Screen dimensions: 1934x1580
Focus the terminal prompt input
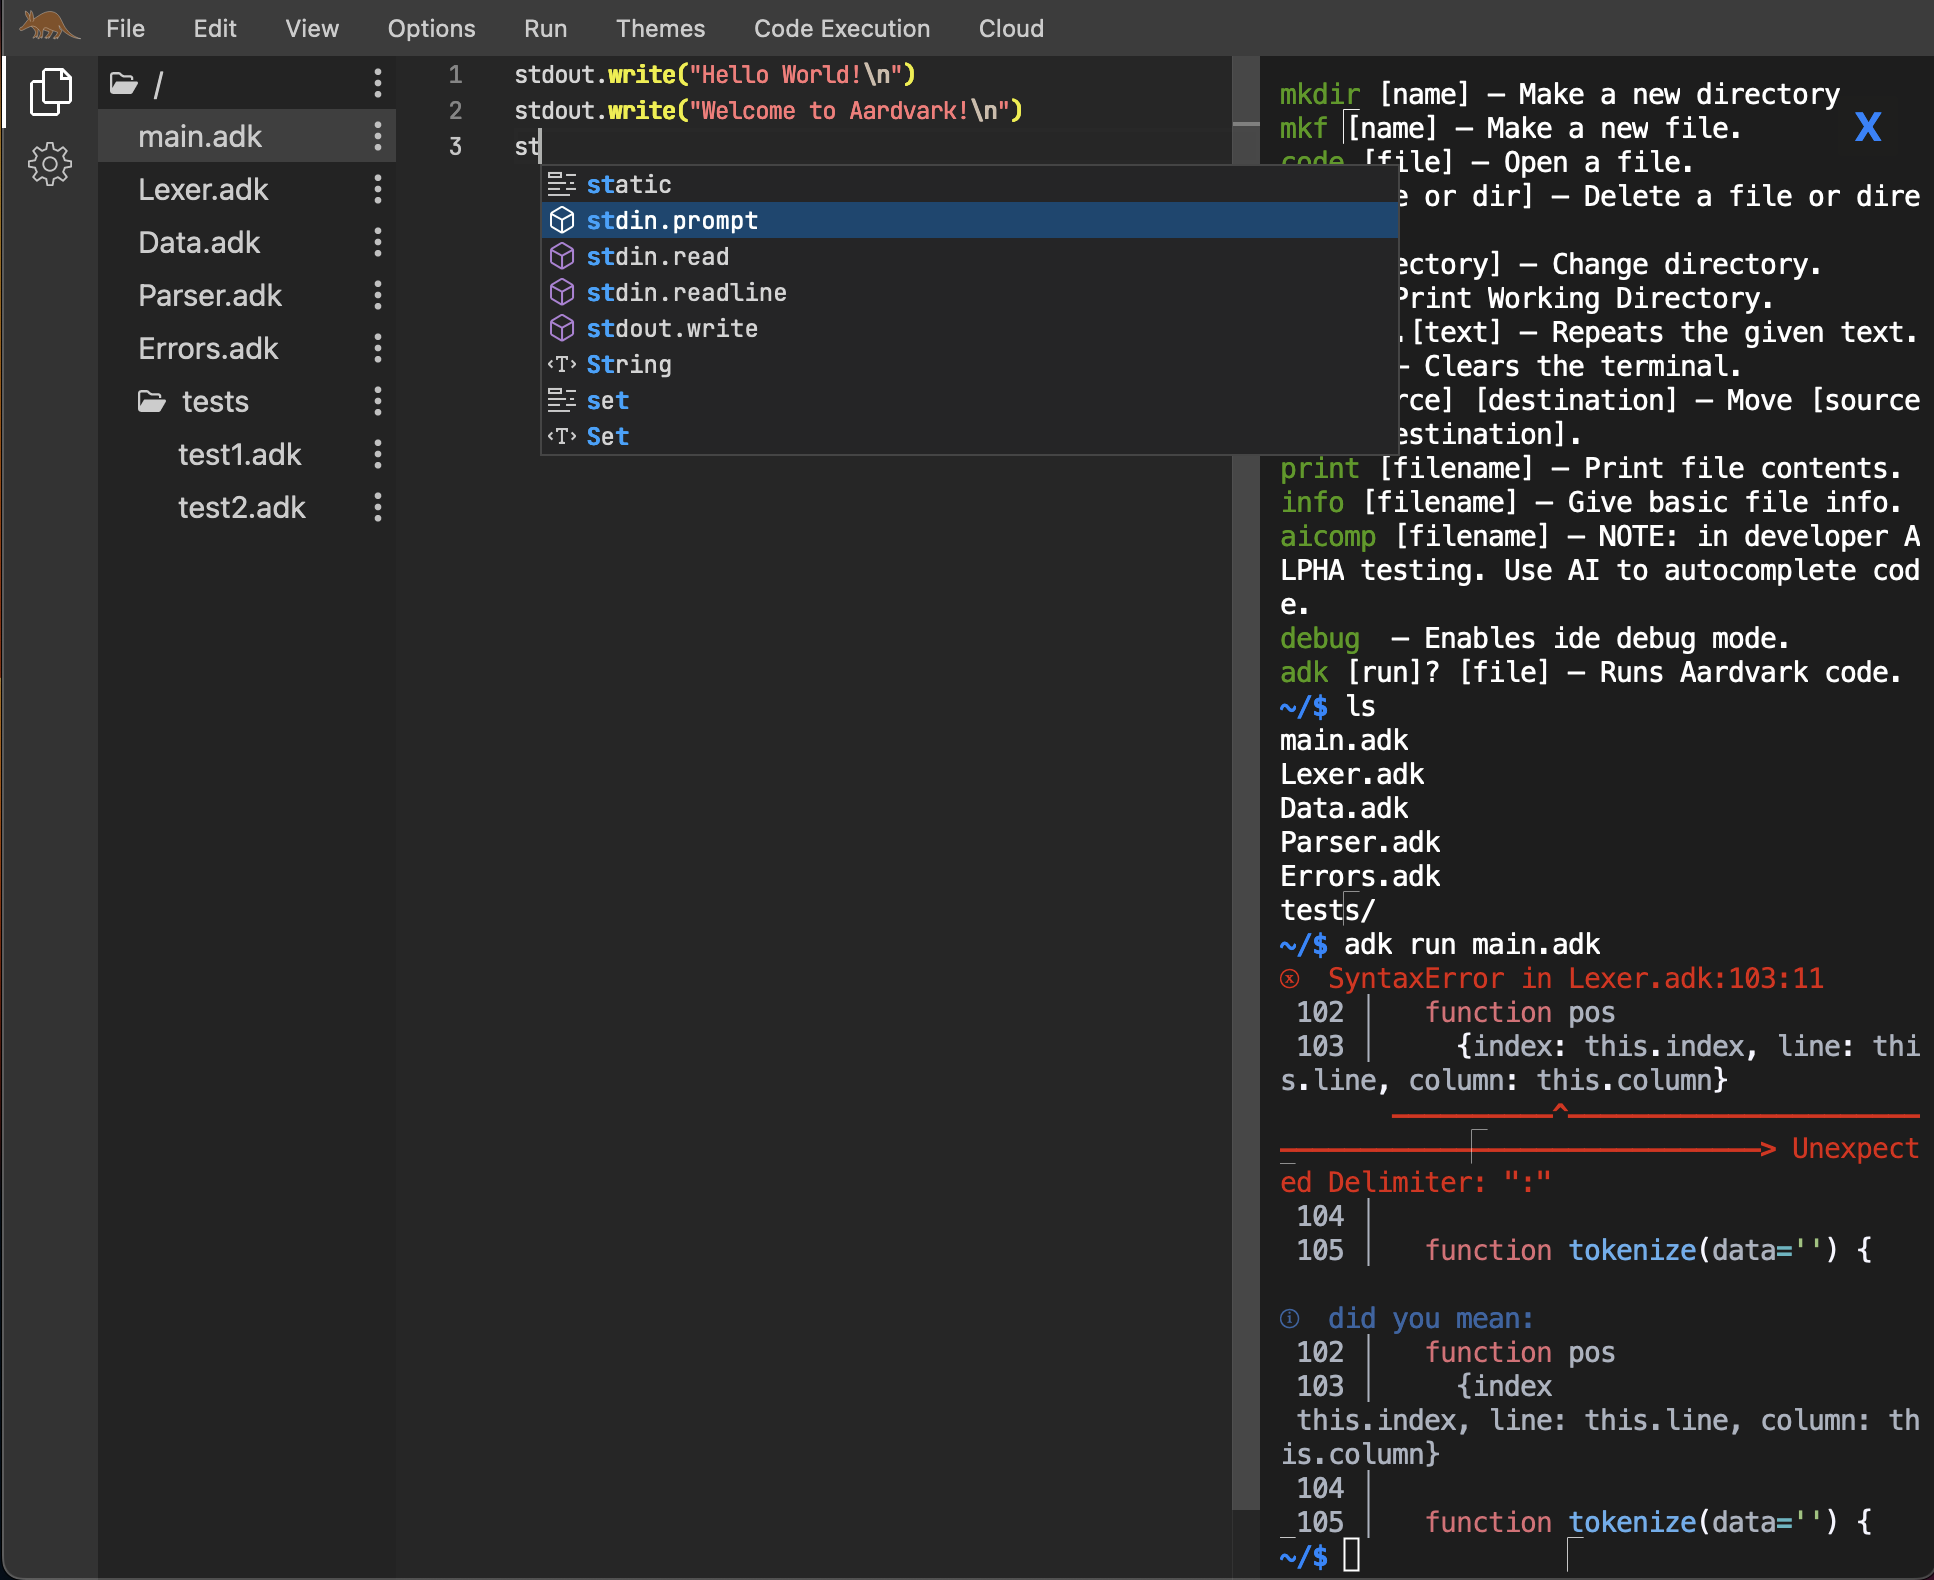click(1351, 1555)
